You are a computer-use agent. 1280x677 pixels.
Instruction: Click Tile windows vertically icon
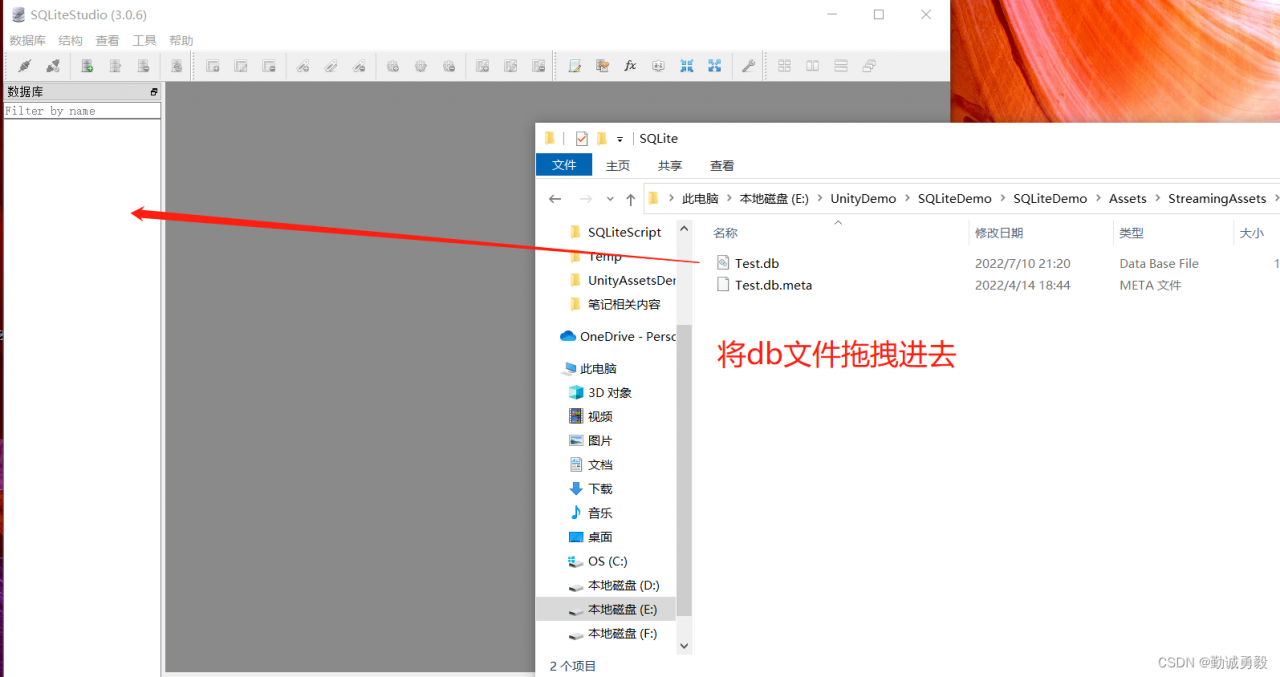pos(841,66)
